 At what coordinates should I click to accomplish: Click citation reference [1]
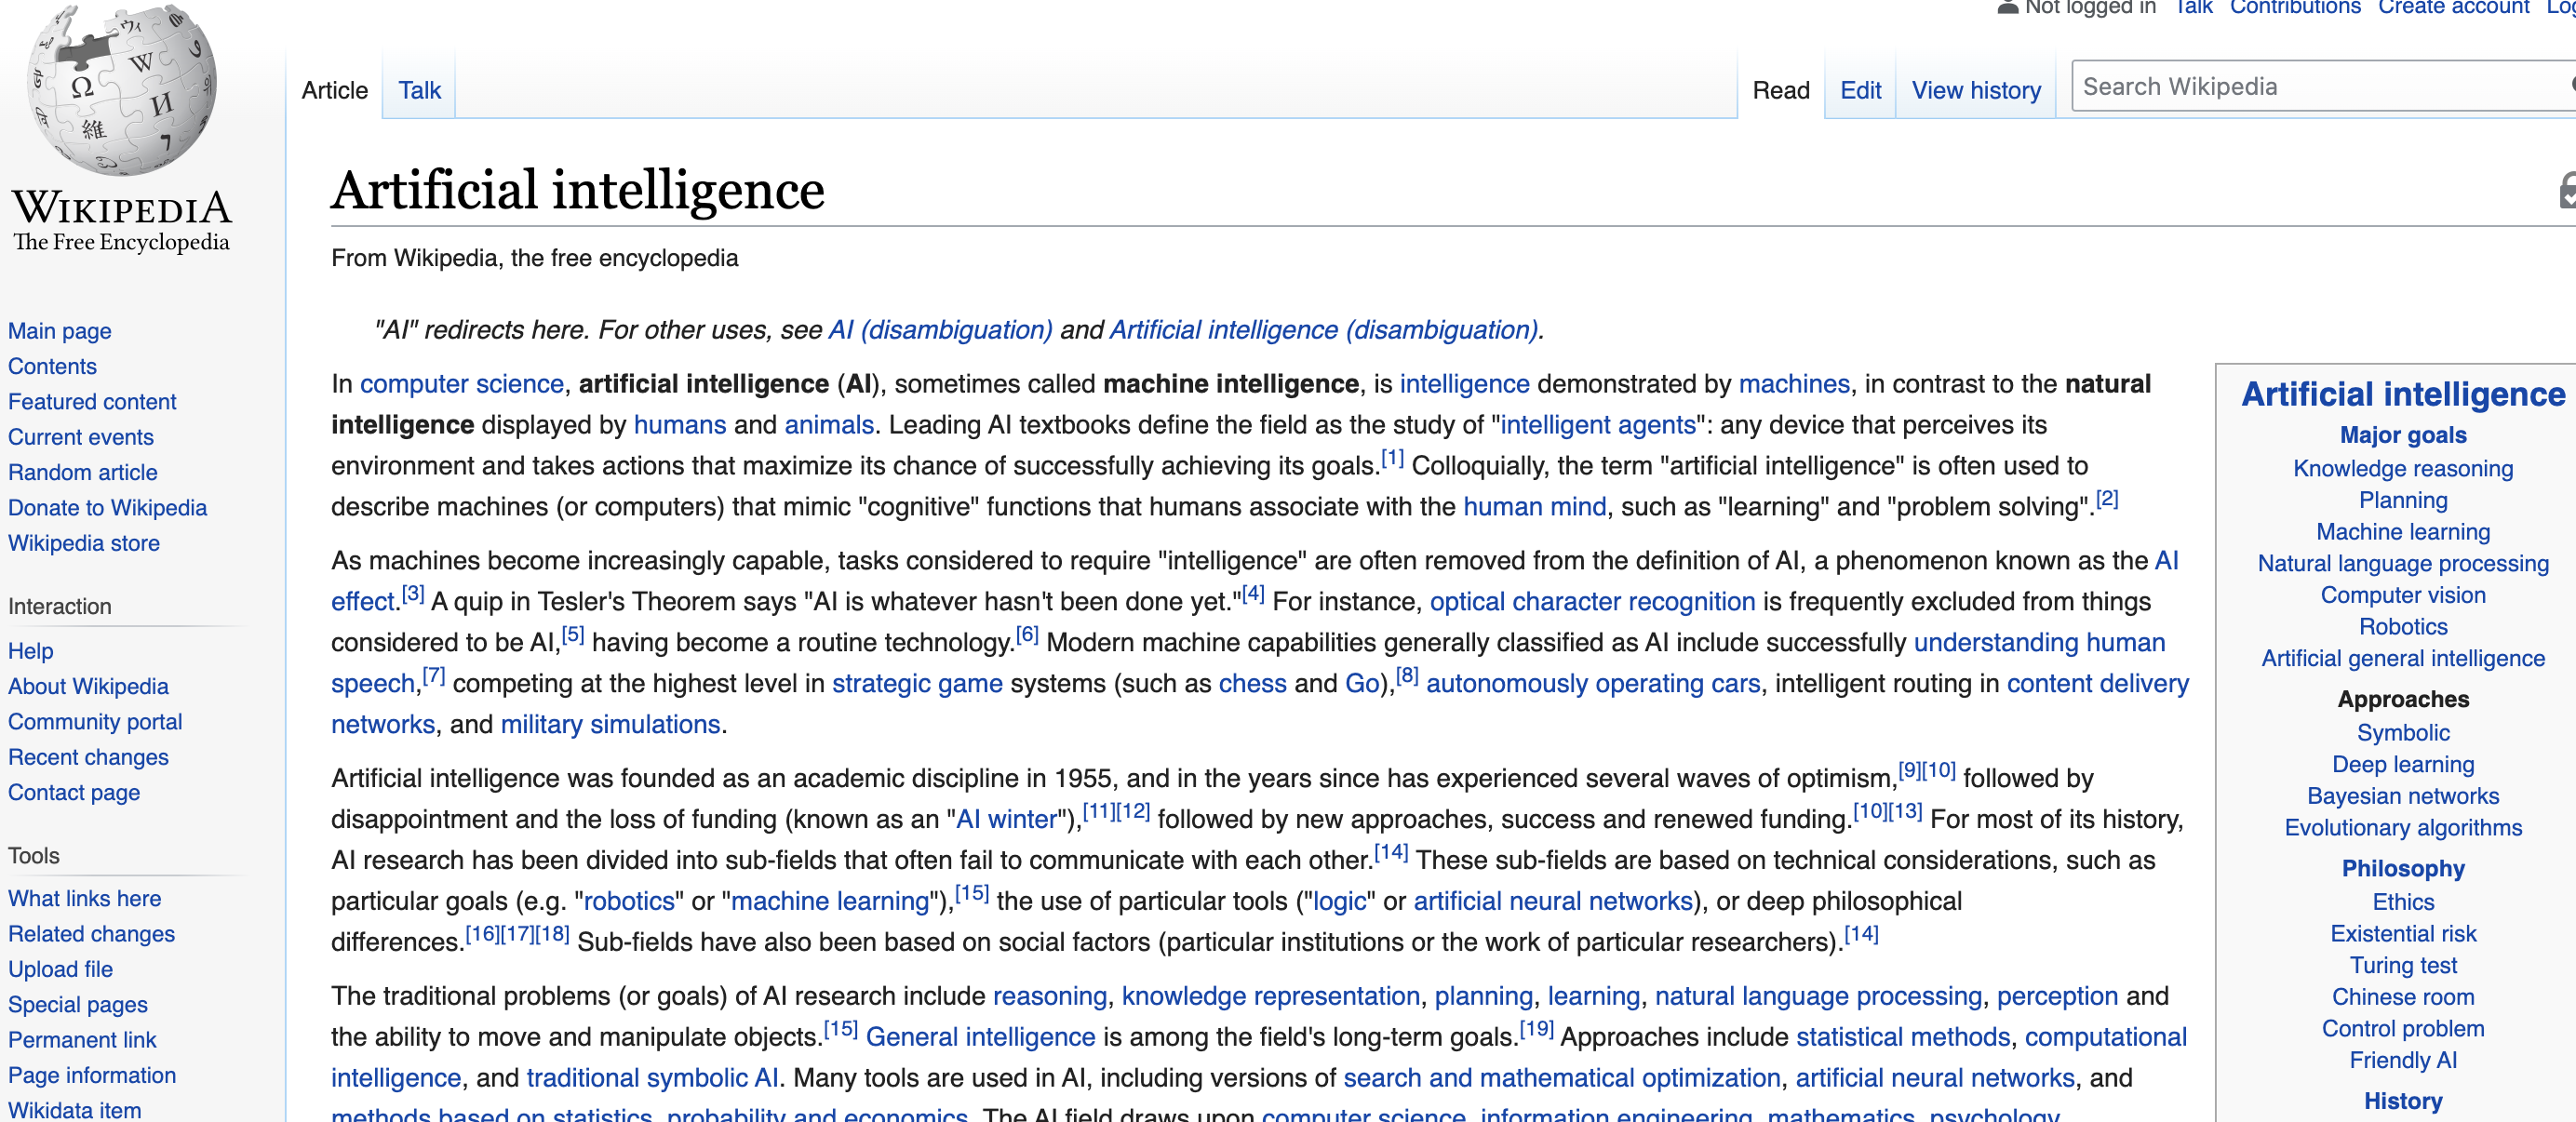coord(1392,458)
